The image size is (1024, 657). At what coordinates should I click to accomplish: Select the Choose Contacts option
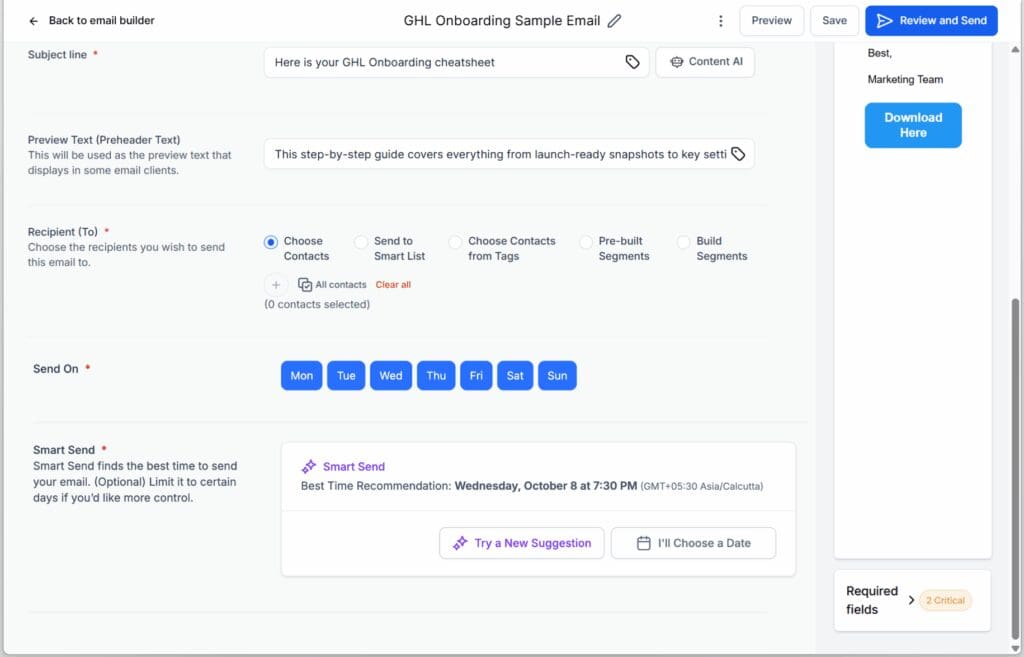[x=271, y=241]
